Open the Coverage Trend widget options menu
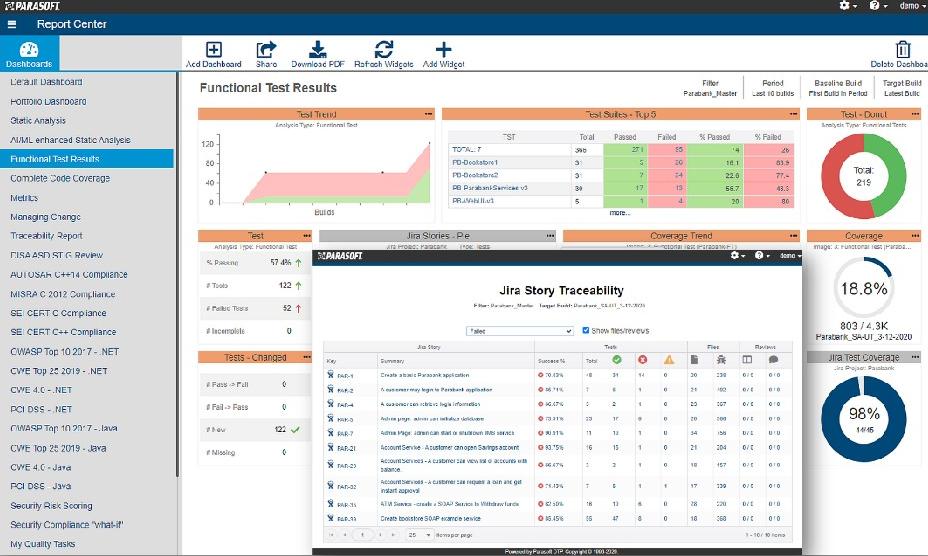This screenshot has height=556, width=928. [794, 236]
